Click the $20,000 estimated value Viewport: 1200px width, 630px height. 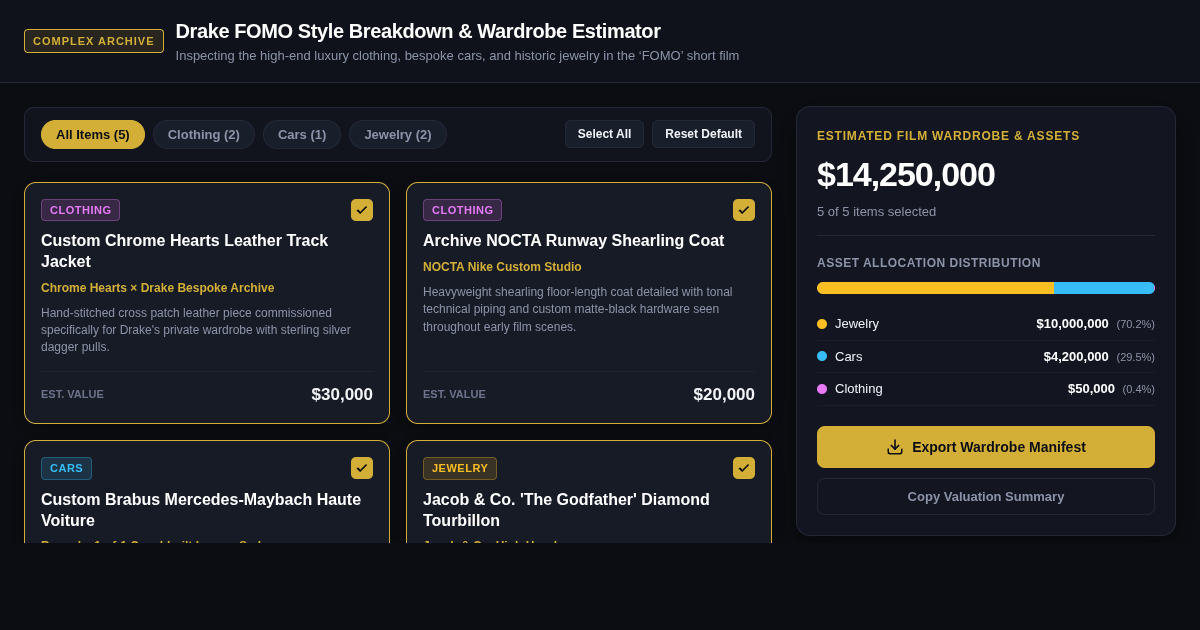pos(724,395)
